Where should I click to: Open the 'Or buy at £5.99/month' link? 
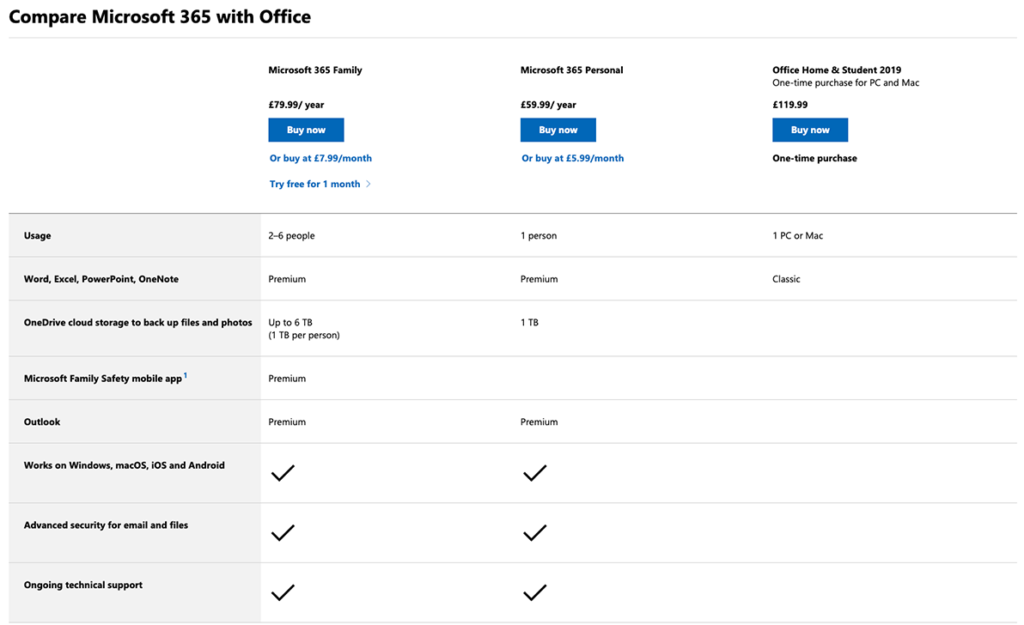[572, 158]
